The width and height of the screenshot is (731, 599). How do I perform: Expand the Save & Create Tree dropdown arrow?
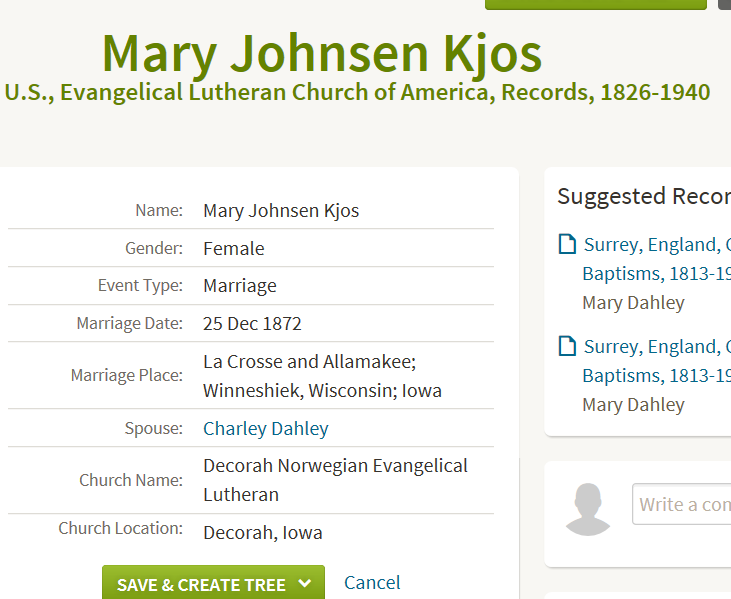coord(305,583)
